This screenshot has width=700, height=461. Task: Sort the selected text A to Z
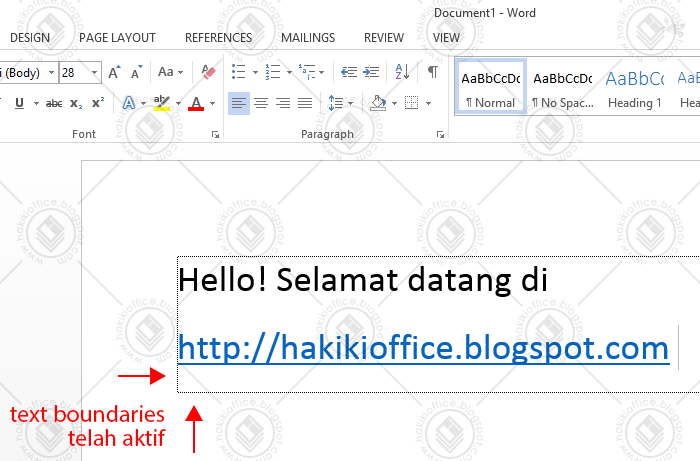pyautogui.click(x=402, y=72)
